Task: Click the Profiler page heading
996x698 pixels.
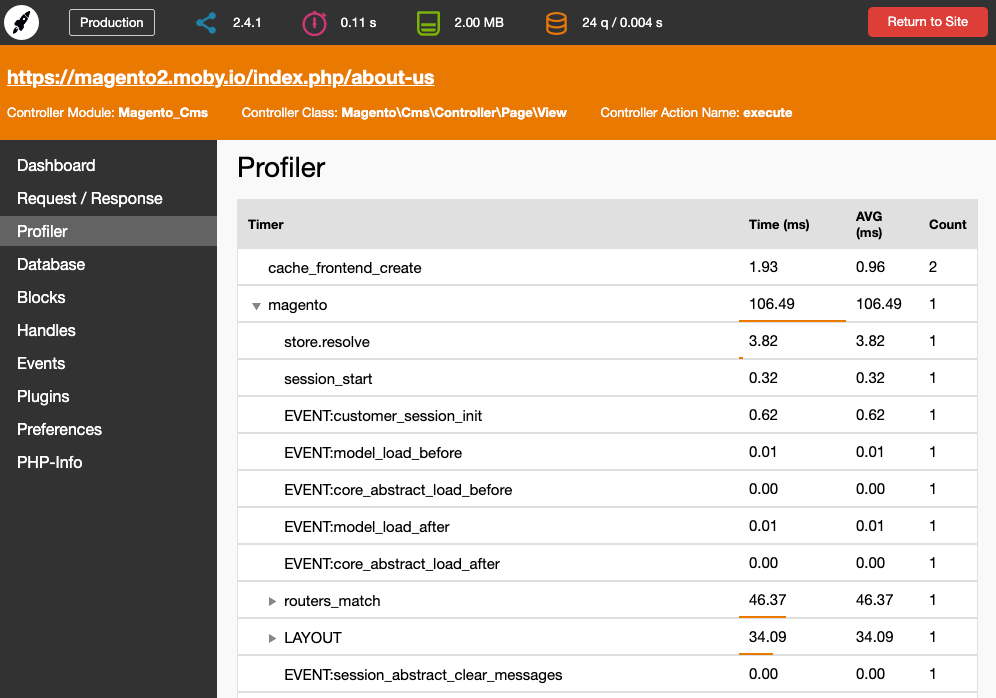Action: [x=281, y=168]
